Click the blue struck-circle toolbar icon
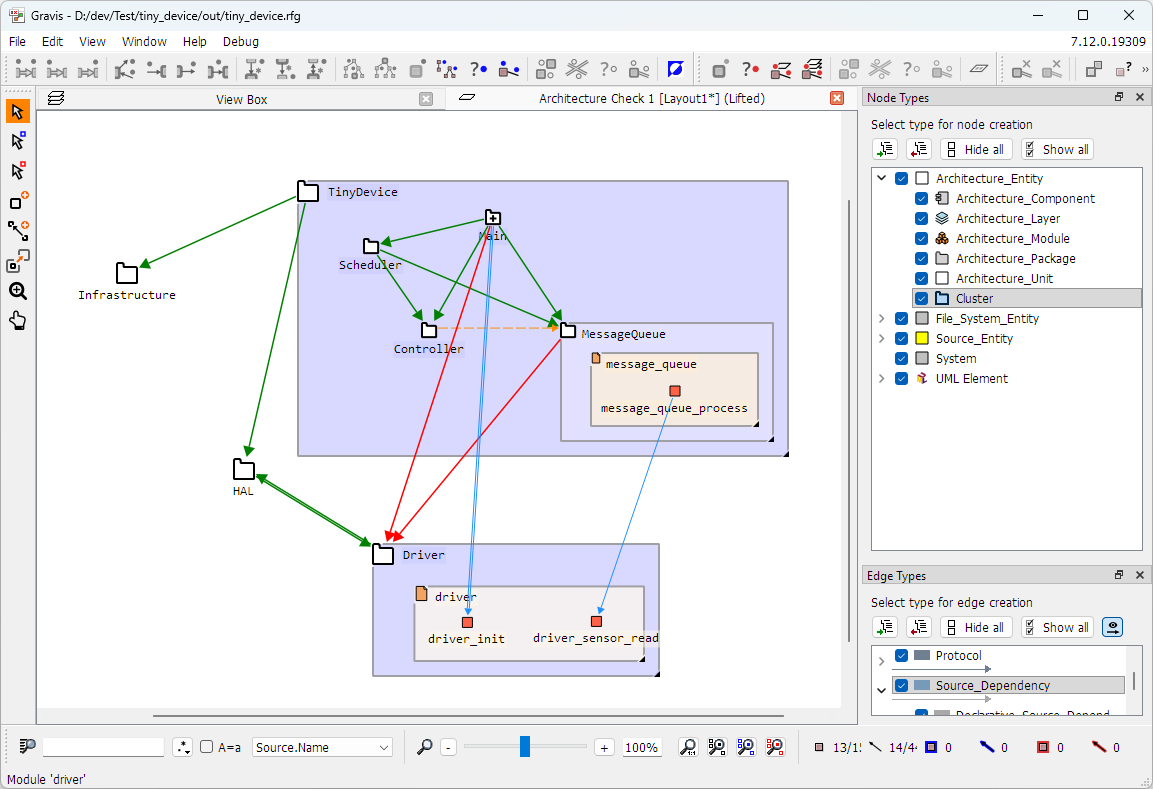 (x=675, y=69)
